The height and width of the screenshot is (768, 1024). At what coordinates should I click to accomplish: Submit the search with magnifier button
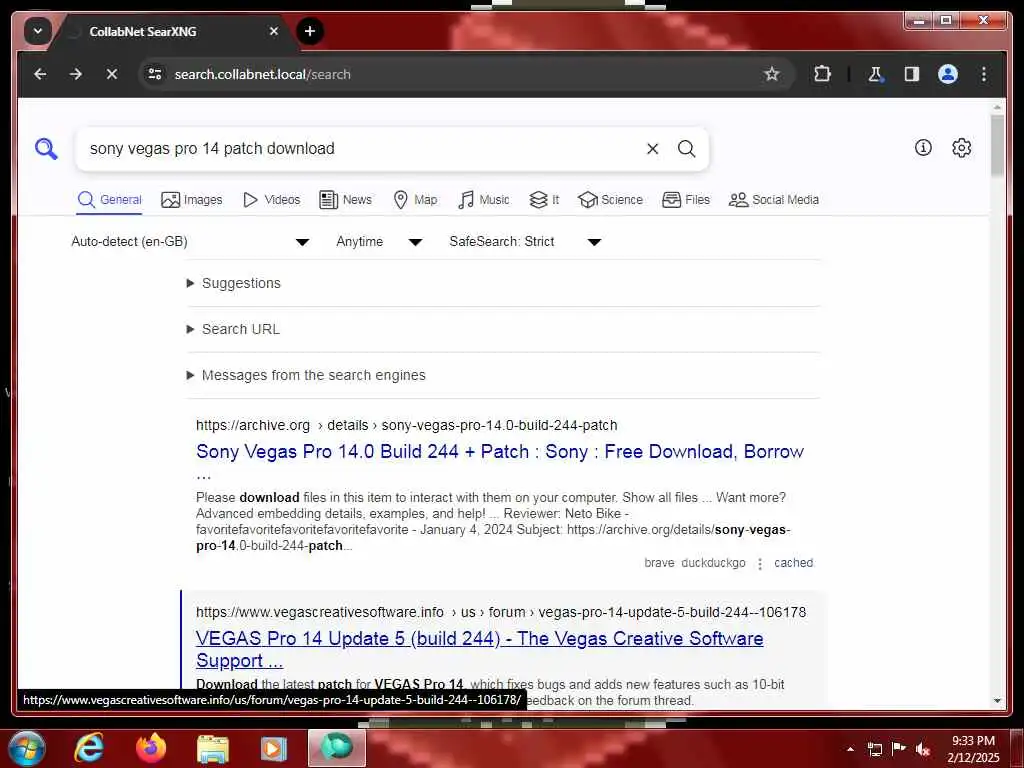pos(686,149)
